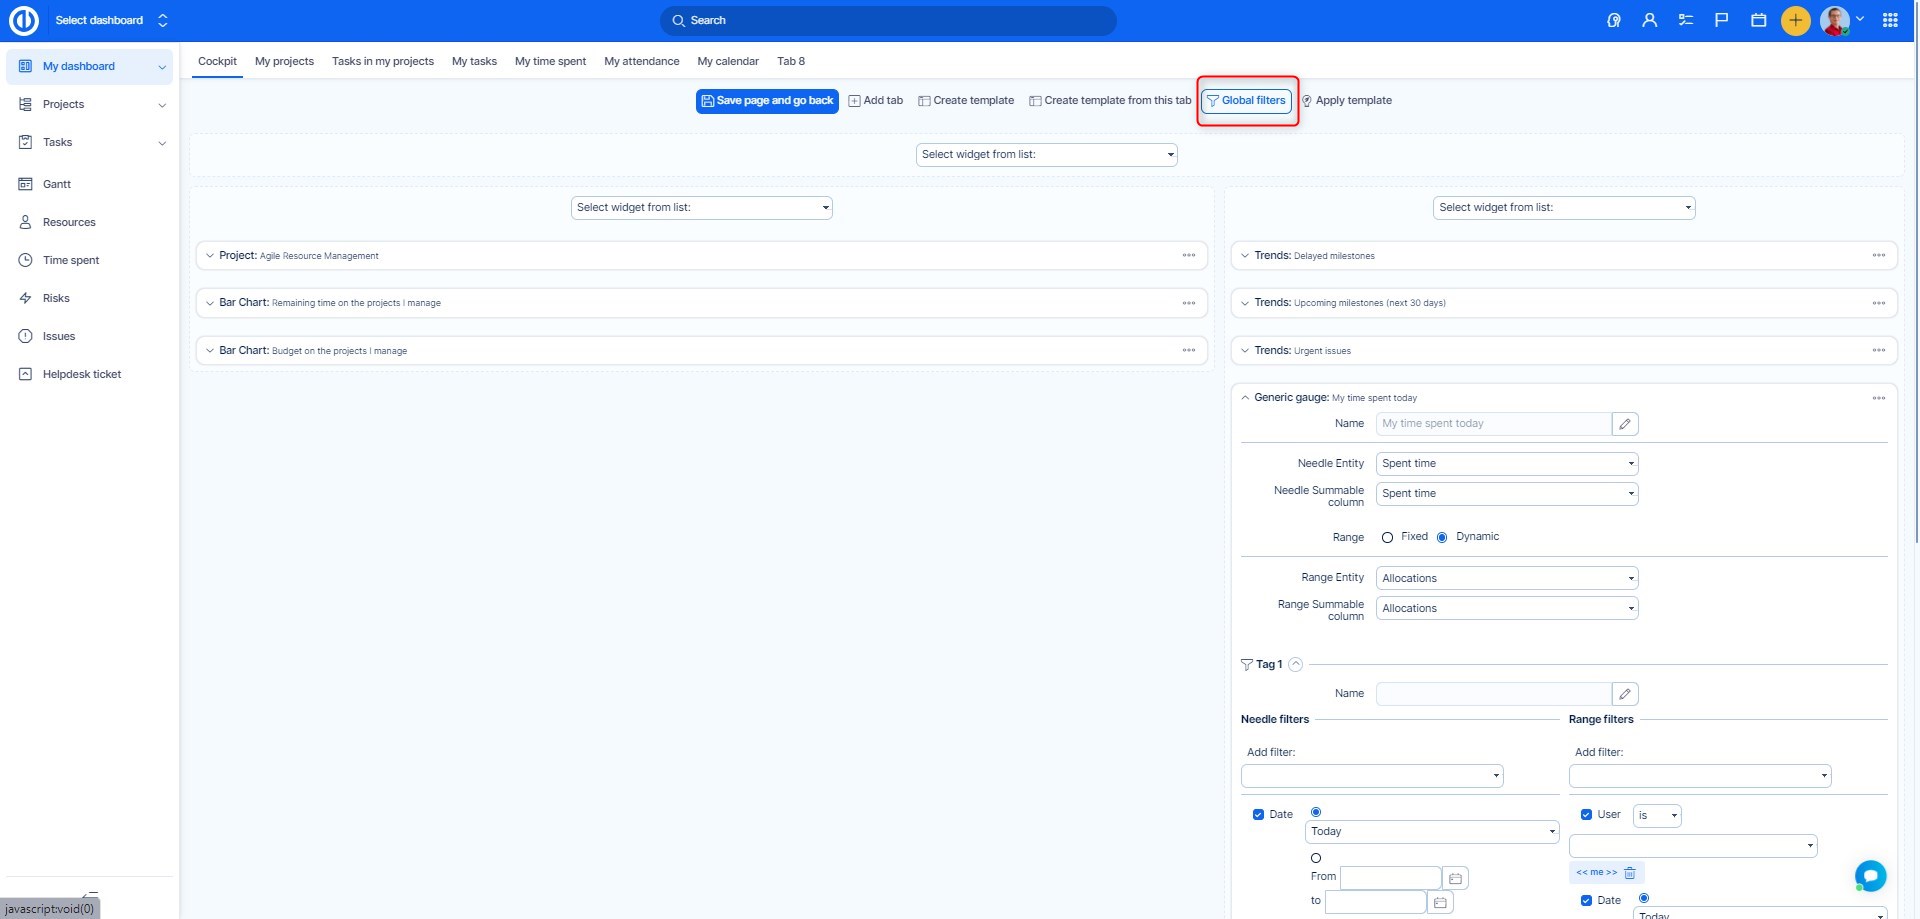Click the top Search field
This screenshot has width=1920, height=919.
887,21
